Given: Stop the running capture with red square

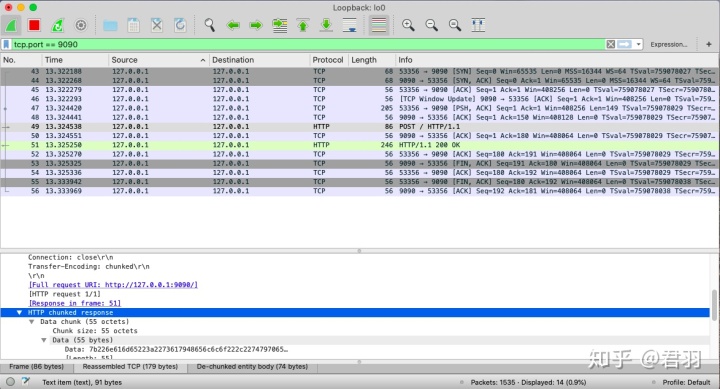Looking at the screenshot, I should click(34, 25).
